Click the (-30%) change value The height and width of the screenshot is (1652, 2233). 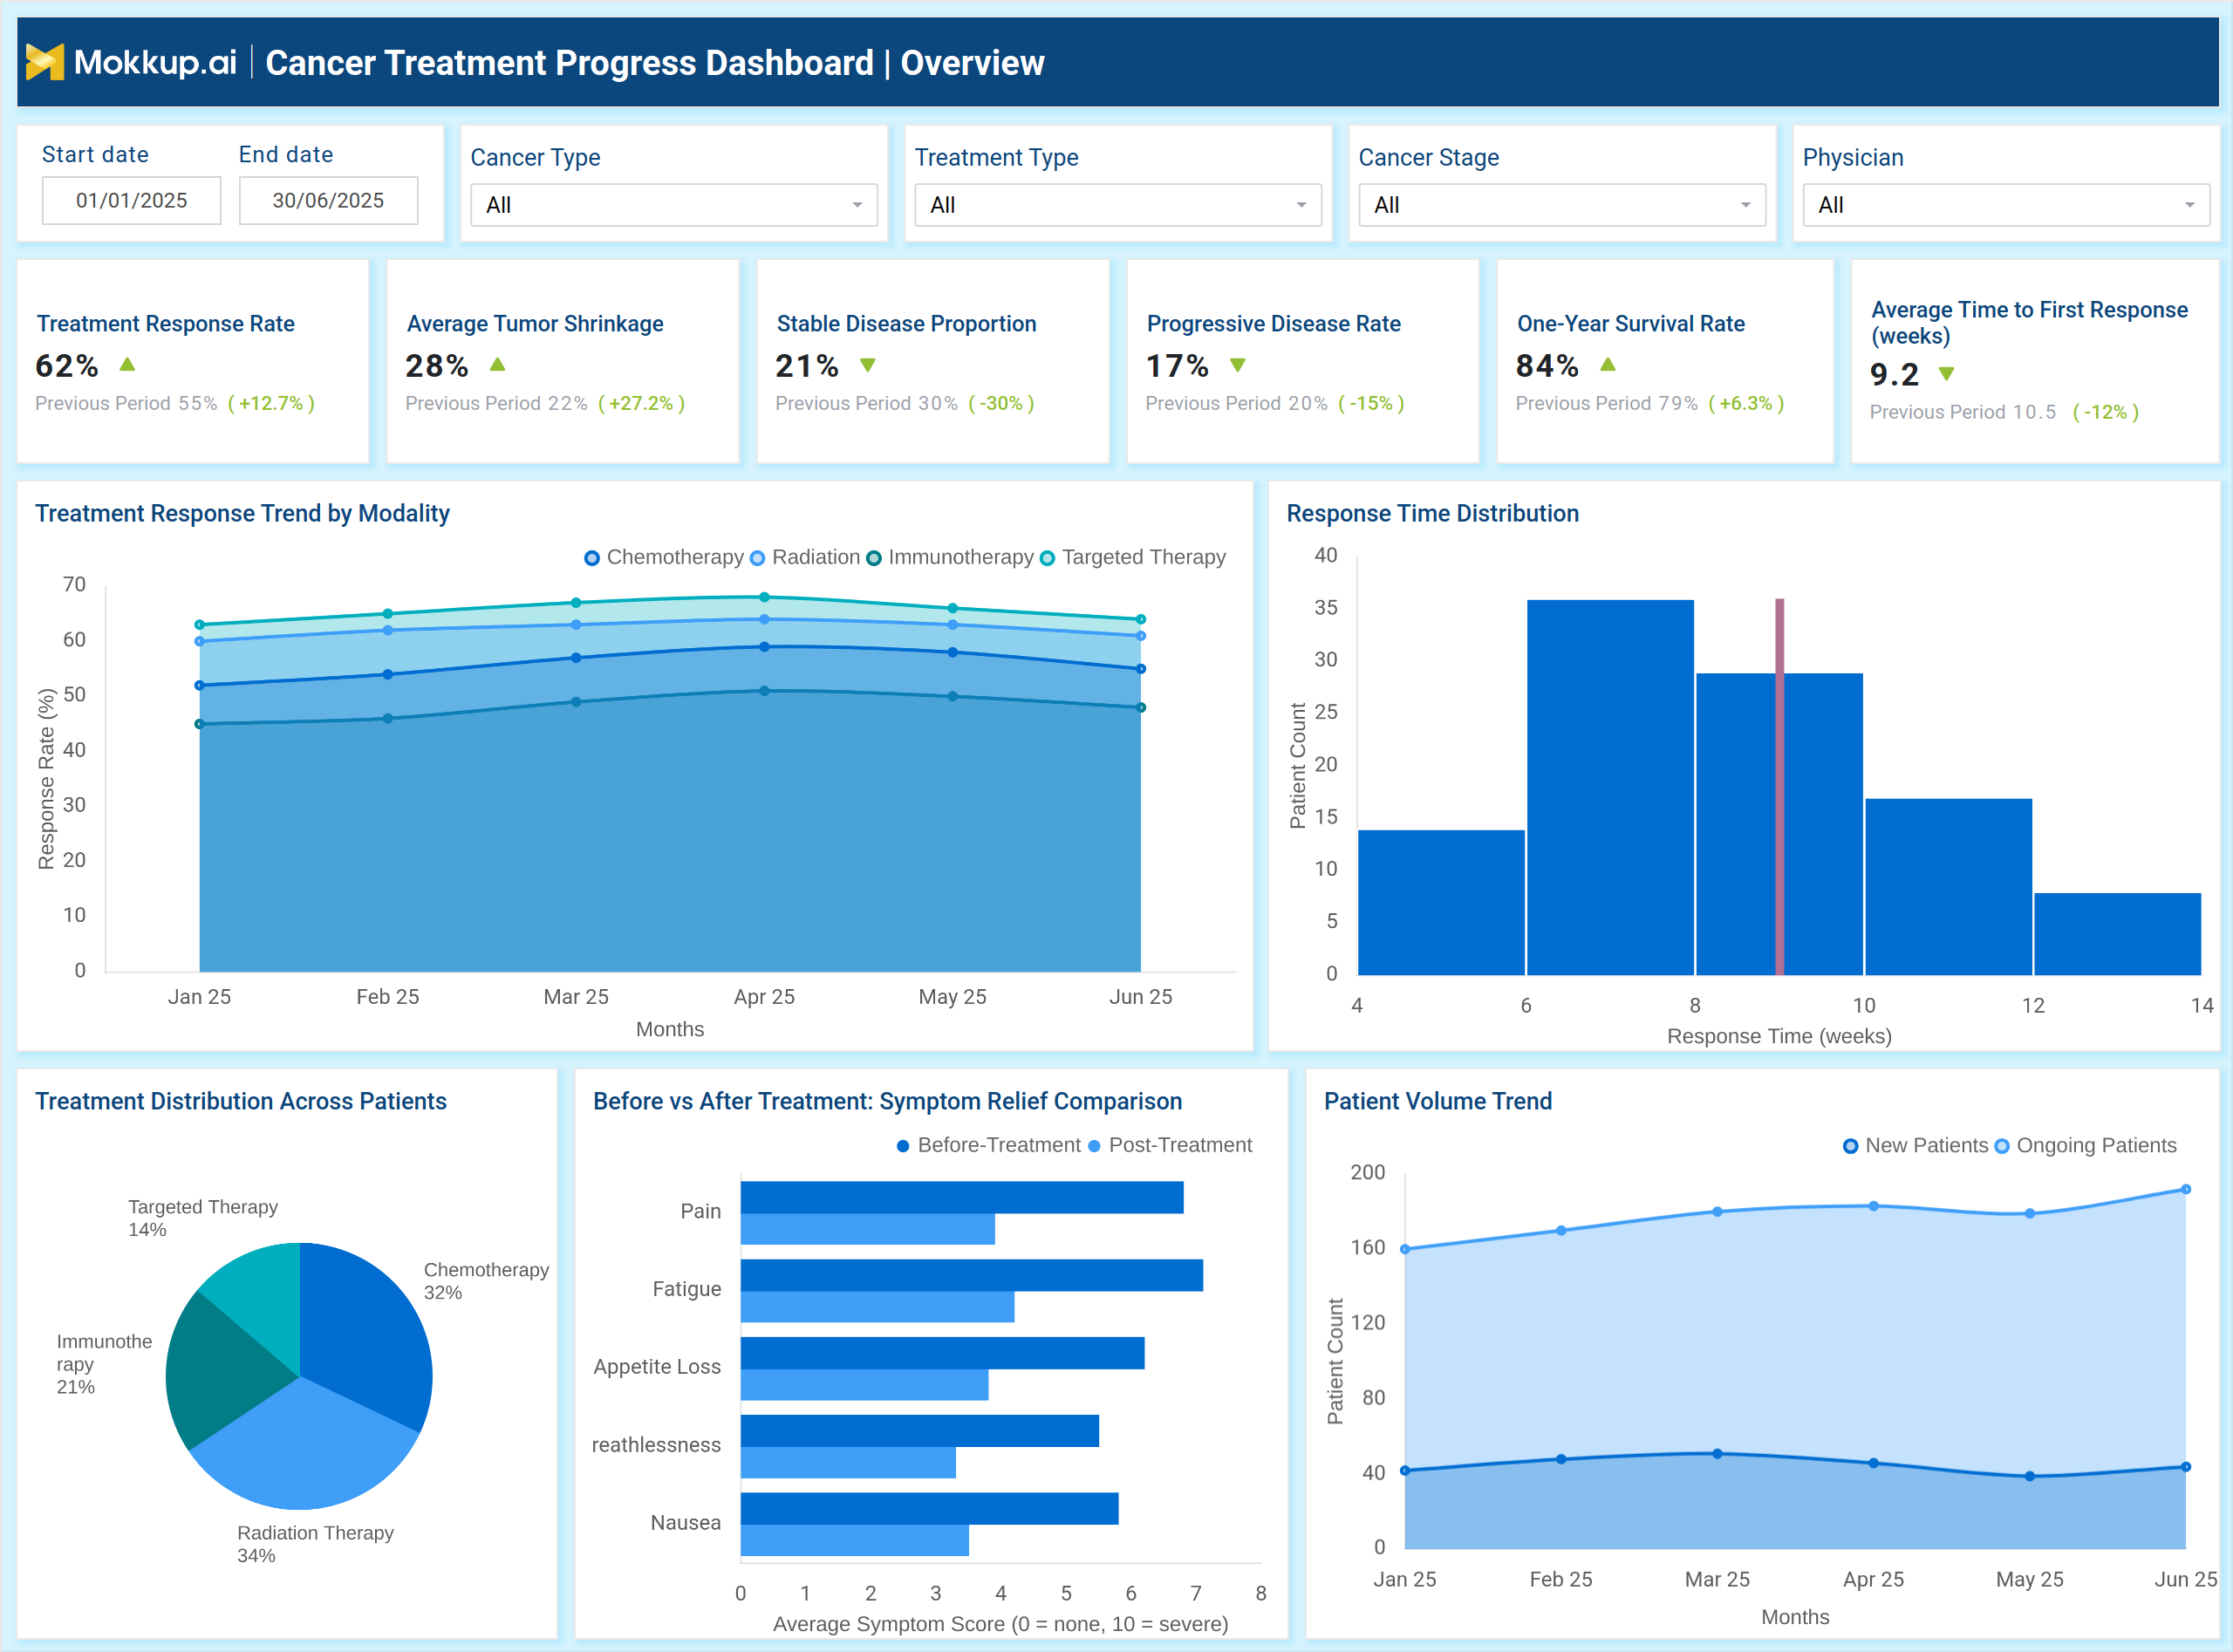[1001, 404]
